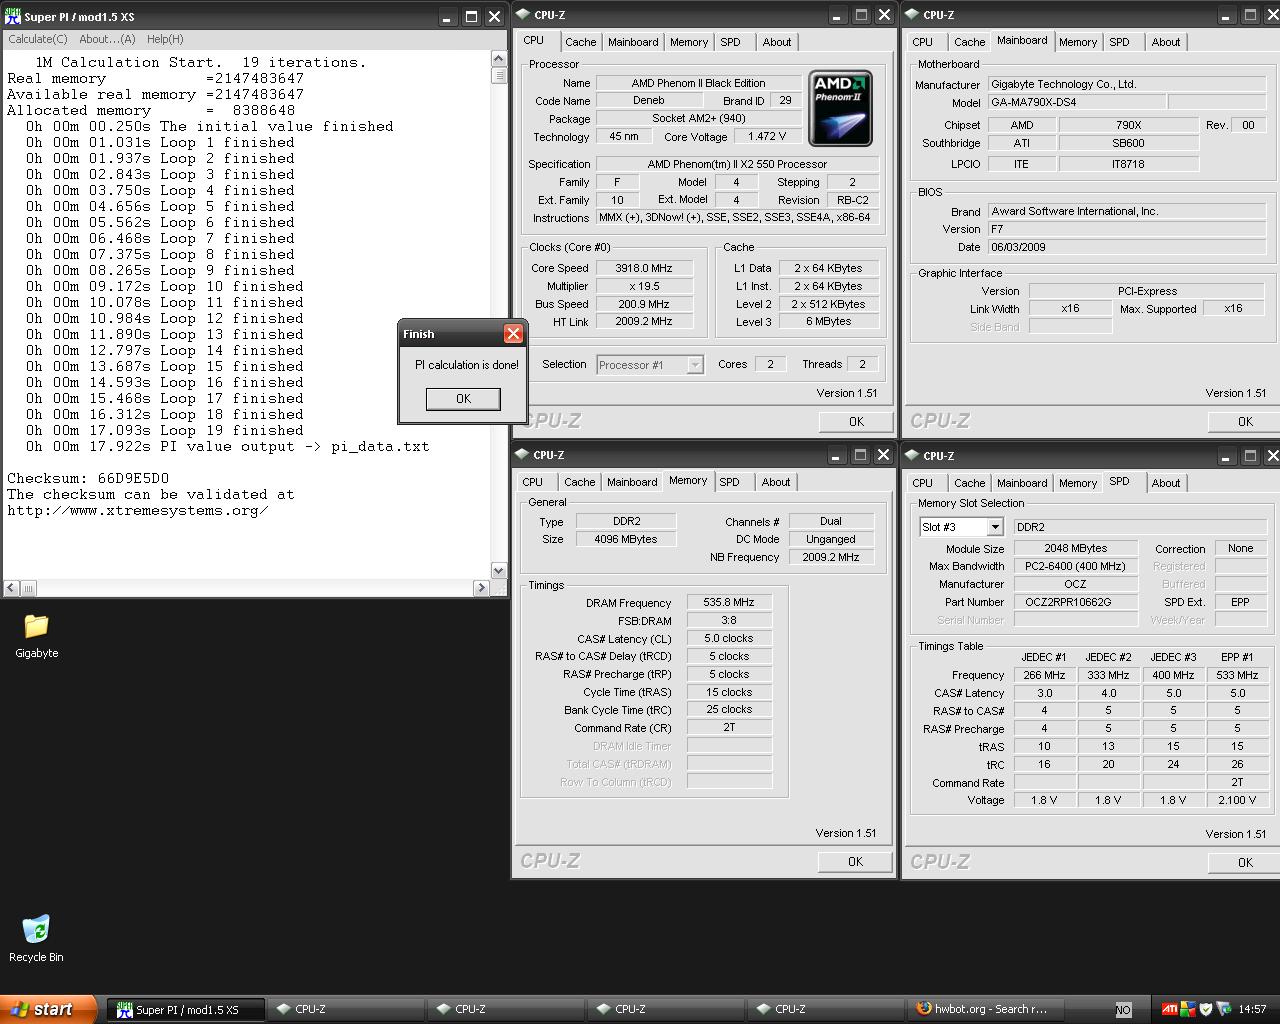Click Super PI scroll down arrow

pyautogui.click(x=499, y=570)
